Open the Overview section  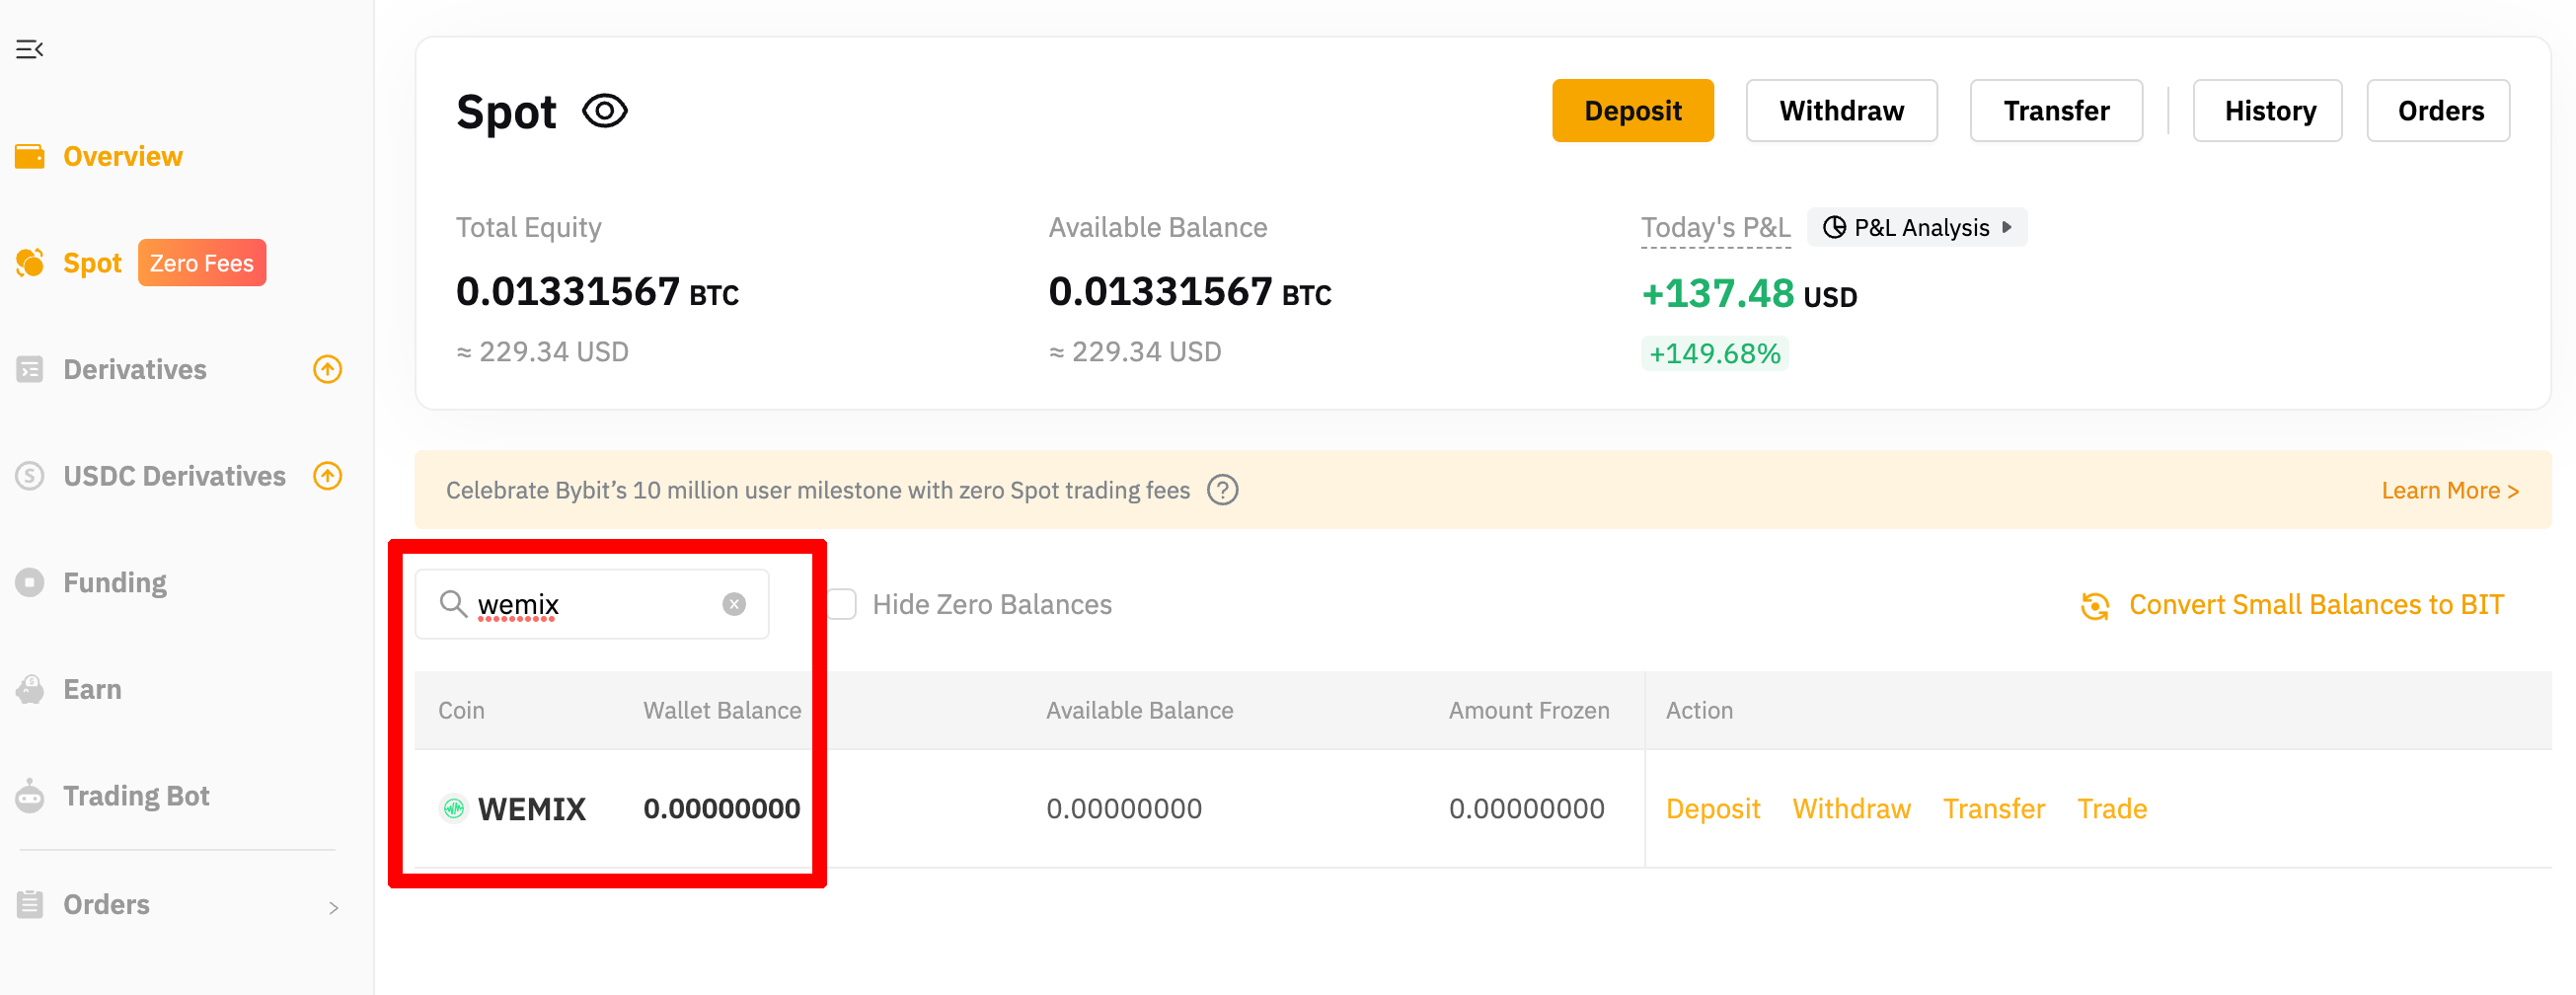(123, 157)
